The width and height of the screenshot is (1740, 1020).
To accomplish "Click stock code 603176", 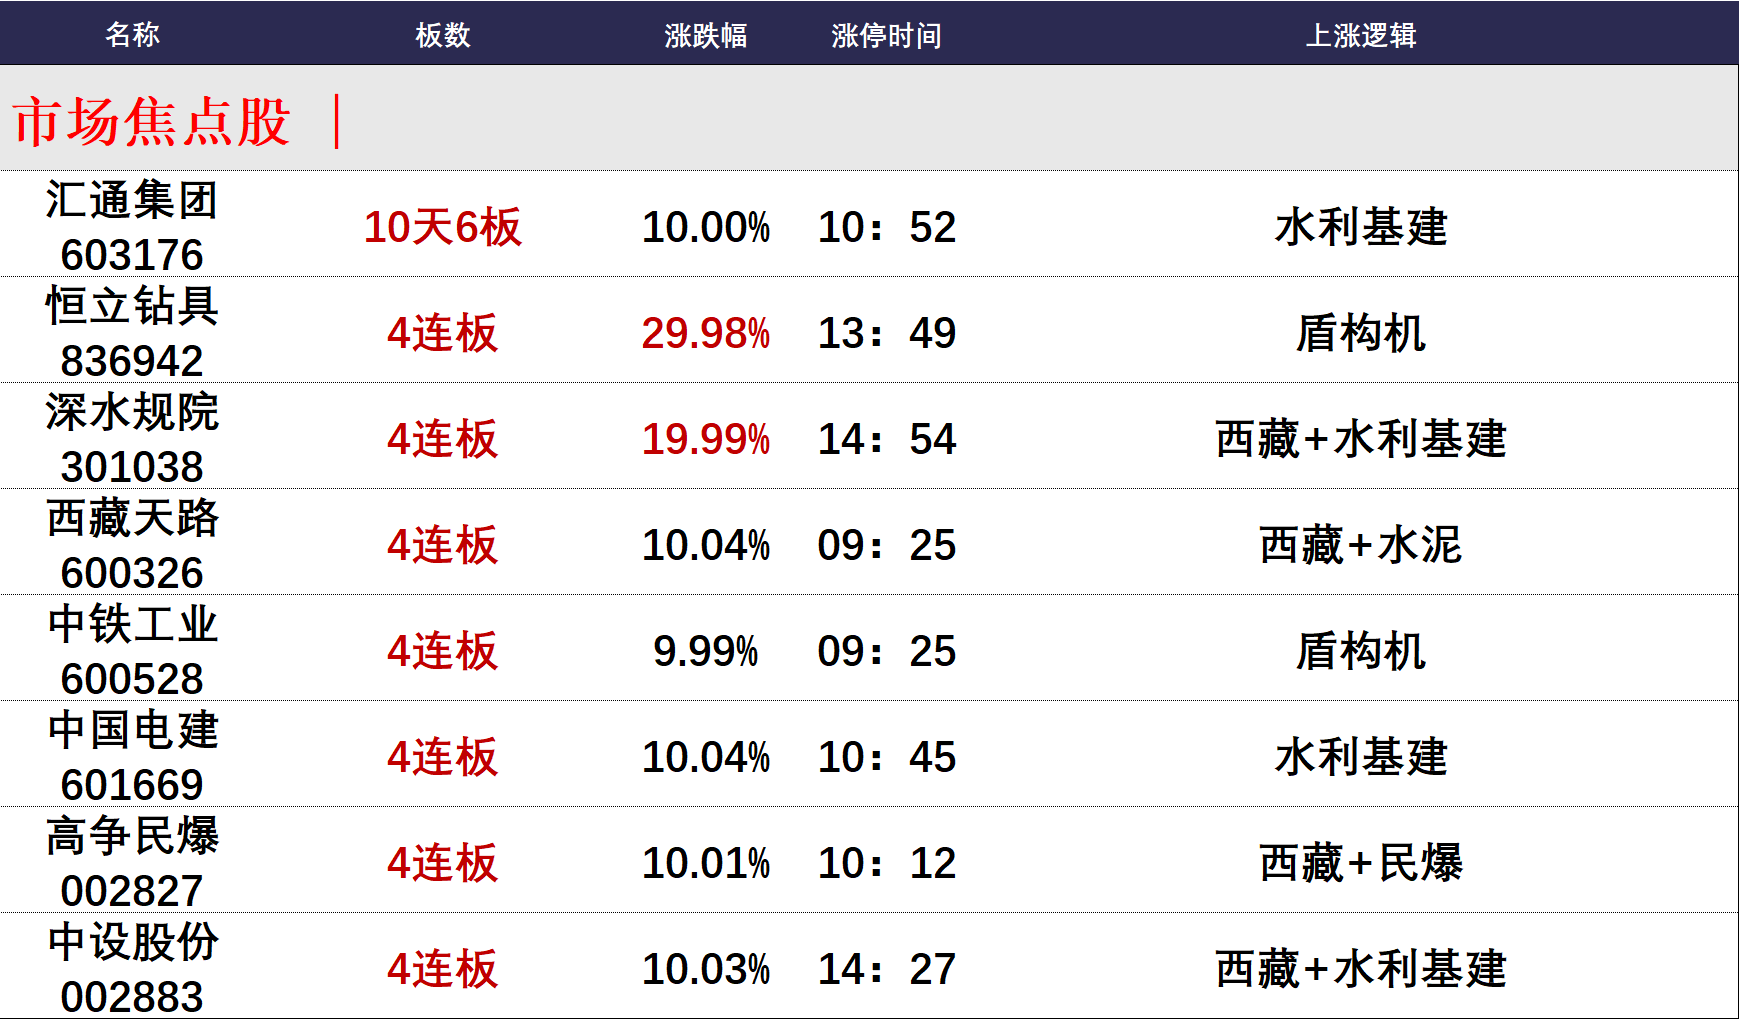I will tap(132, 255).
